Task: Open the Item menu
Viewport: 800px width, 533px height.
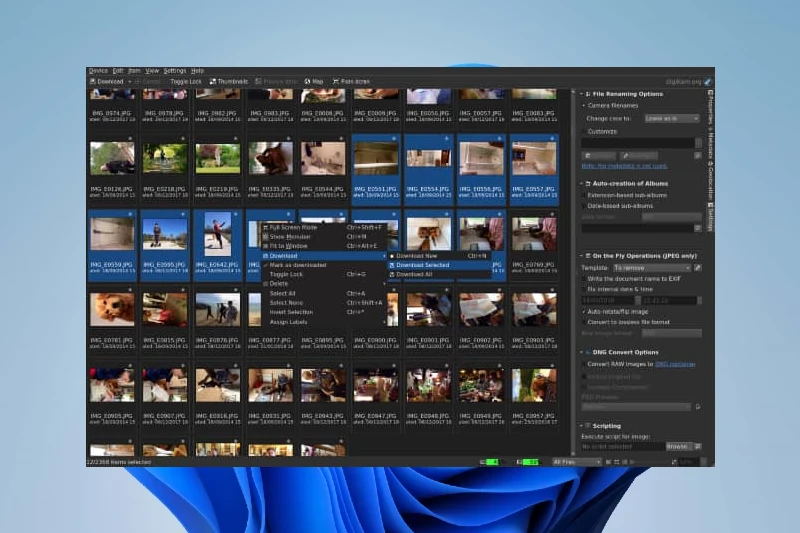Action: [134, 71]
